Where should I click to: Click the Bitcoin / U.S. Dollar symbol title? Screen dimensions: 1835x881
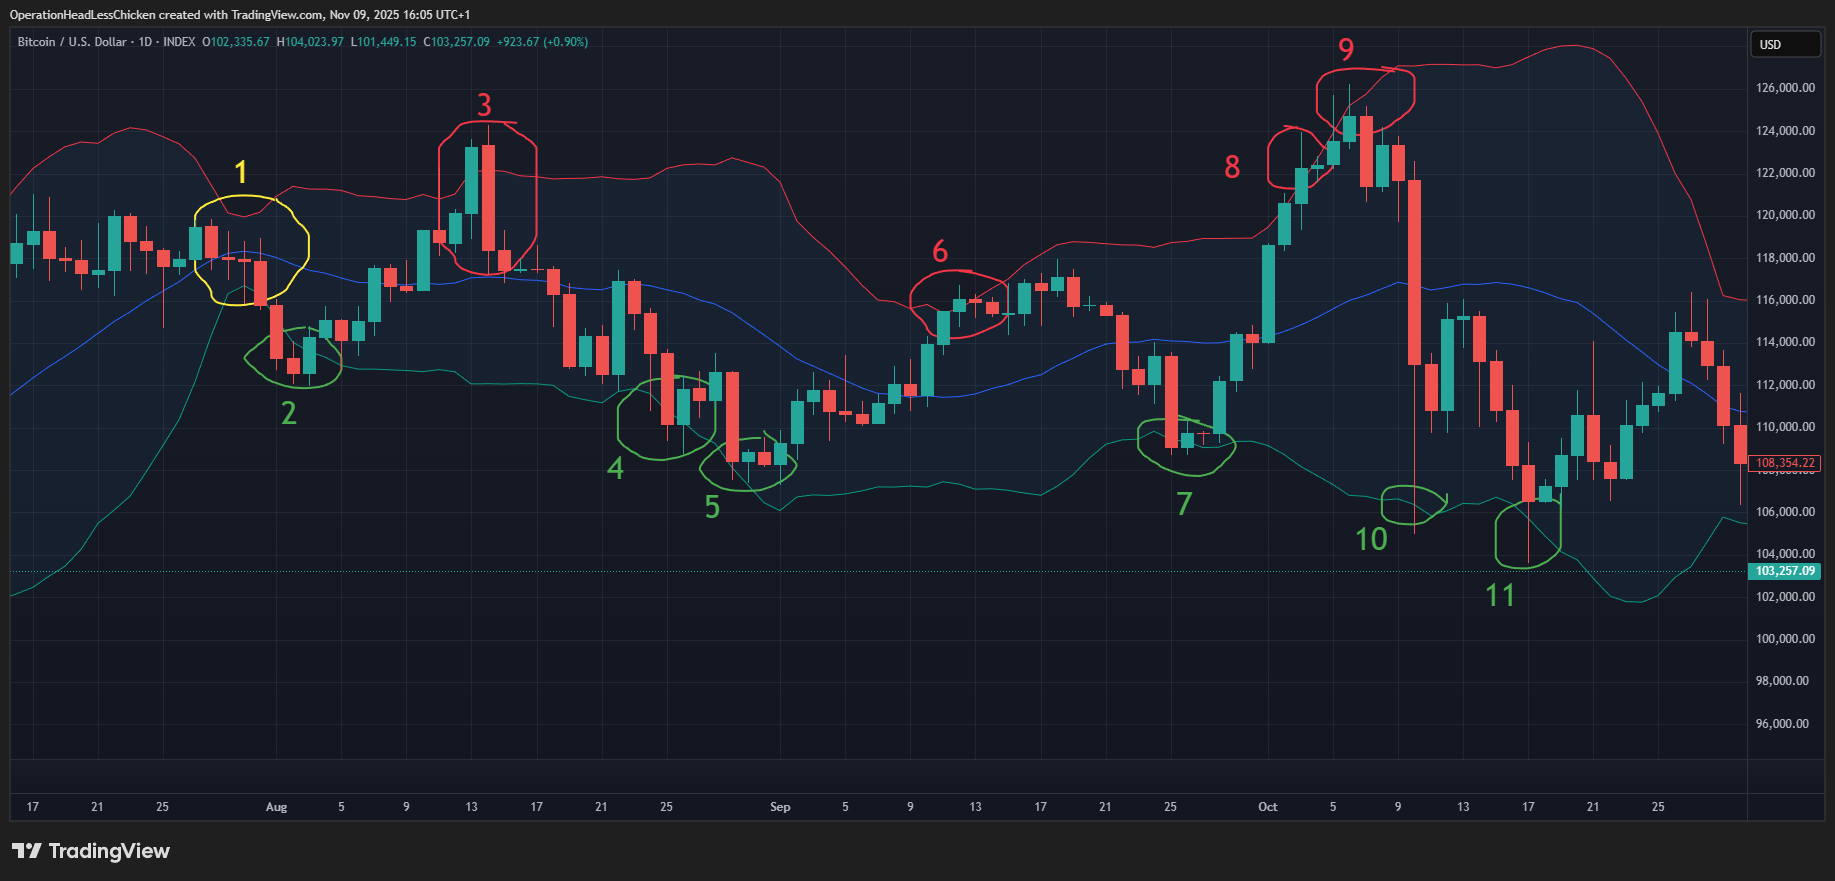pos(72,42)
